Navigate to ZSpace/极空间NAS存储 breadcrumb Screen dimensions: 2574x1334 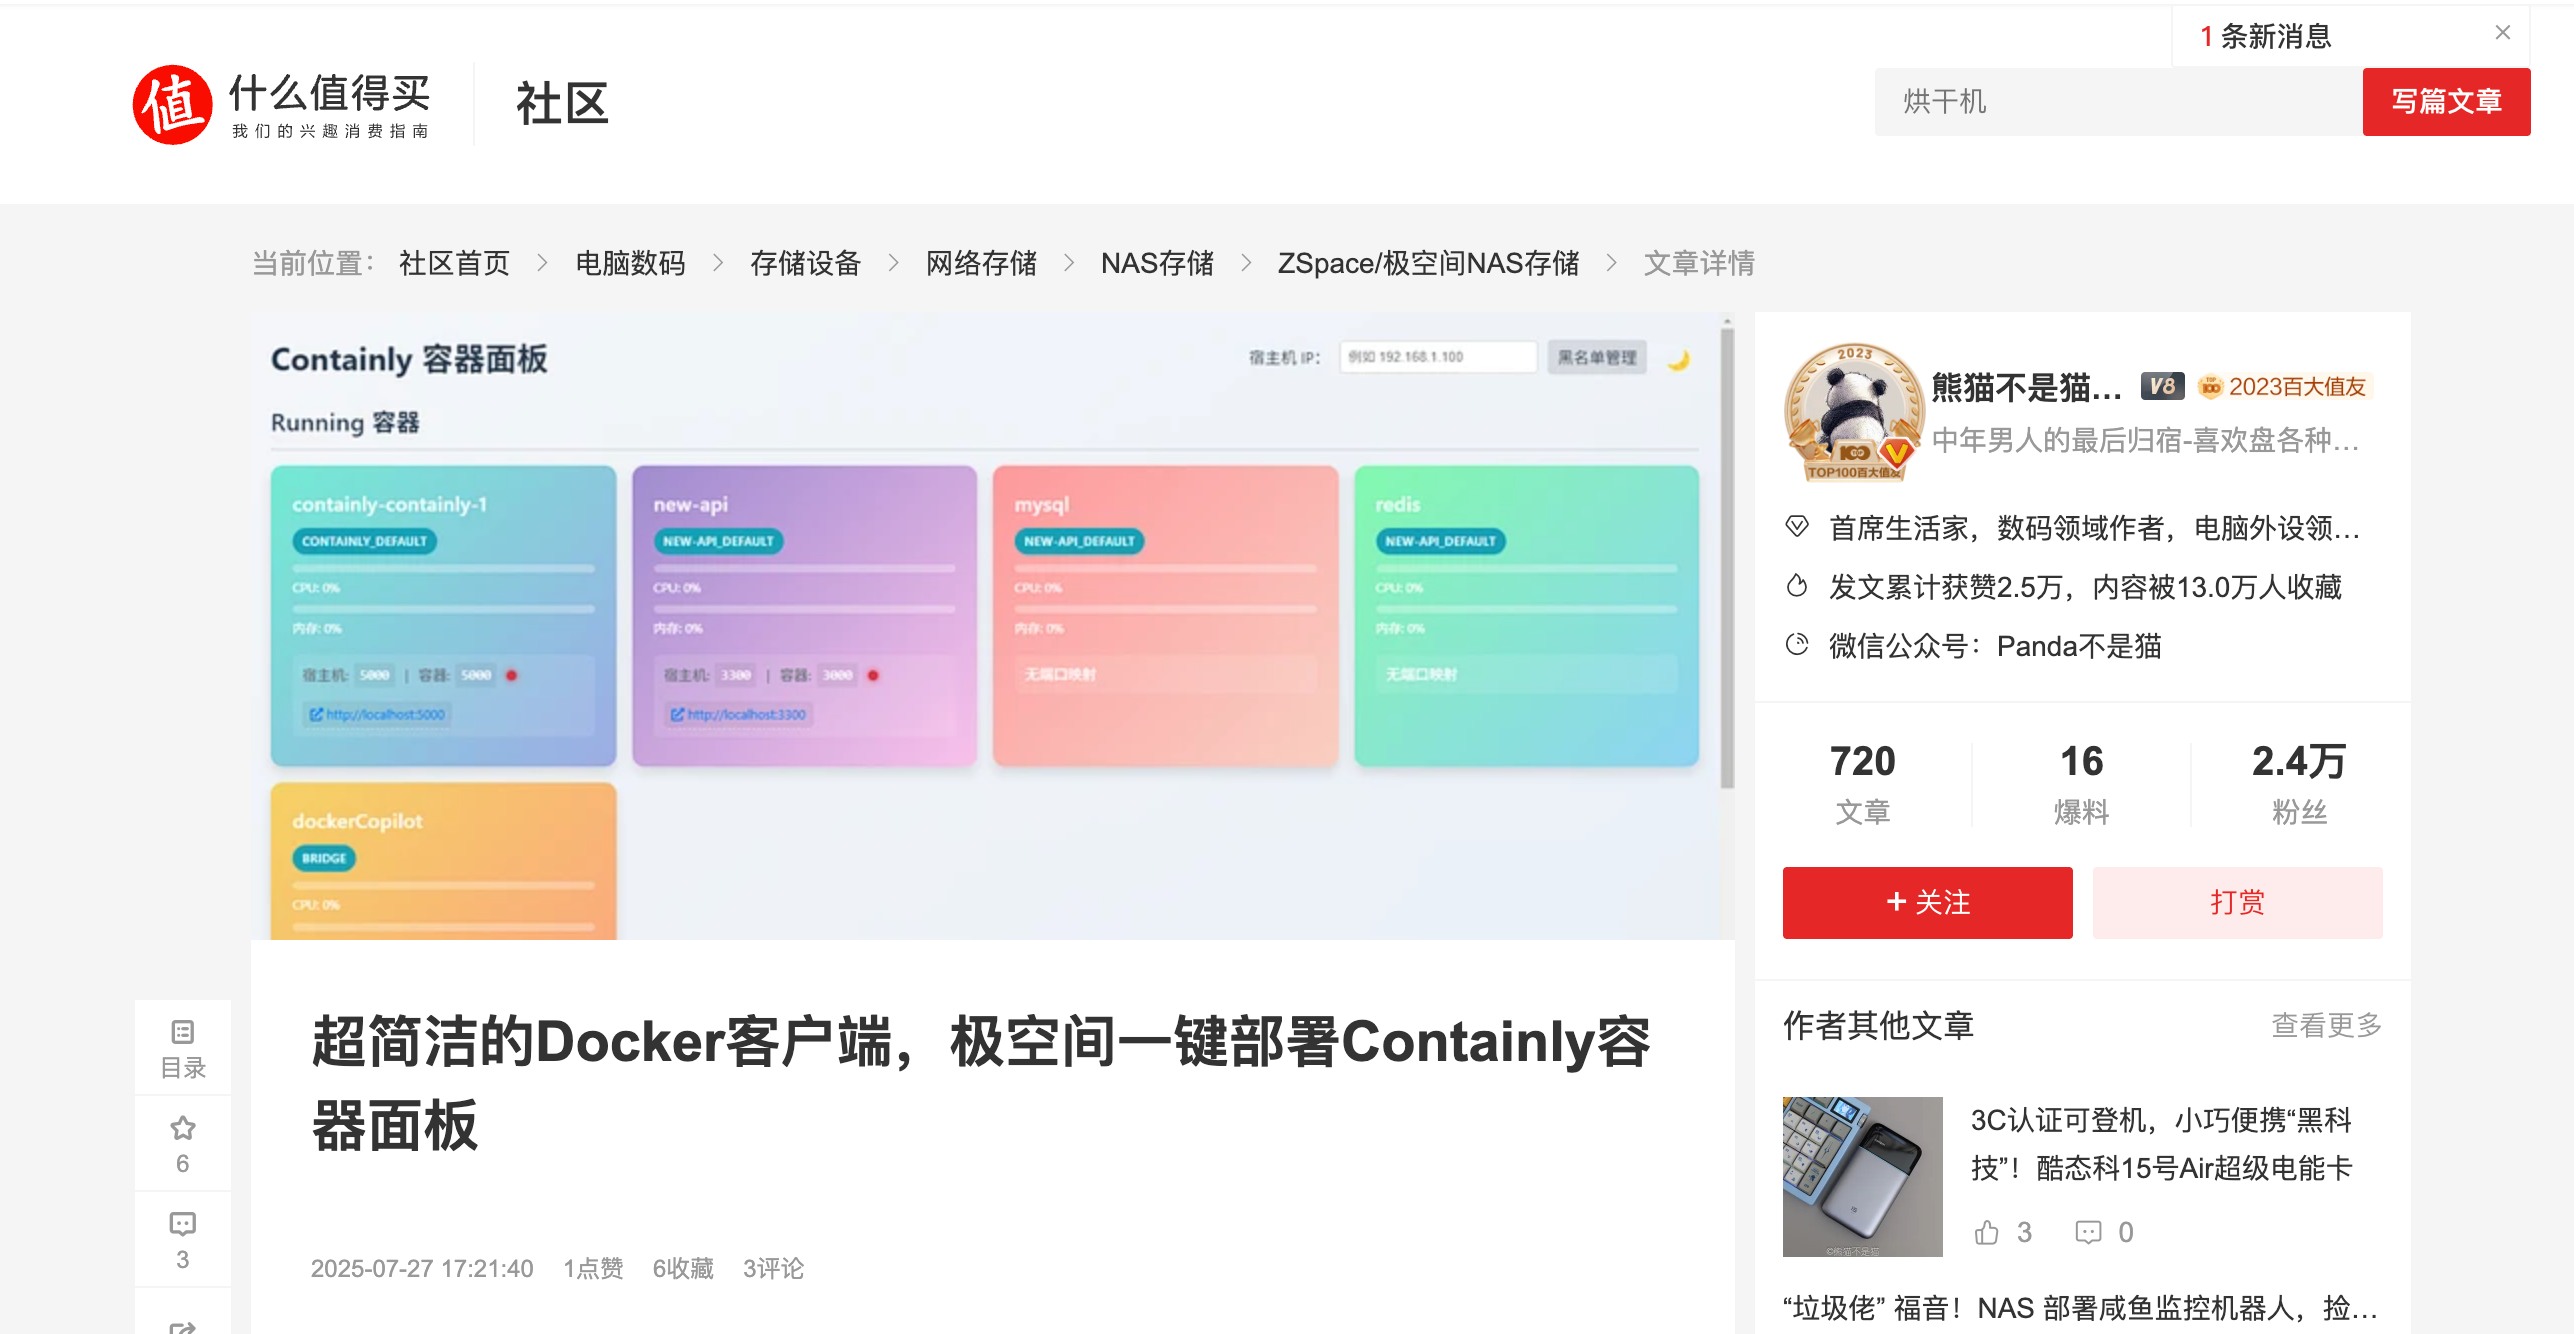[x=1427, y=263]
